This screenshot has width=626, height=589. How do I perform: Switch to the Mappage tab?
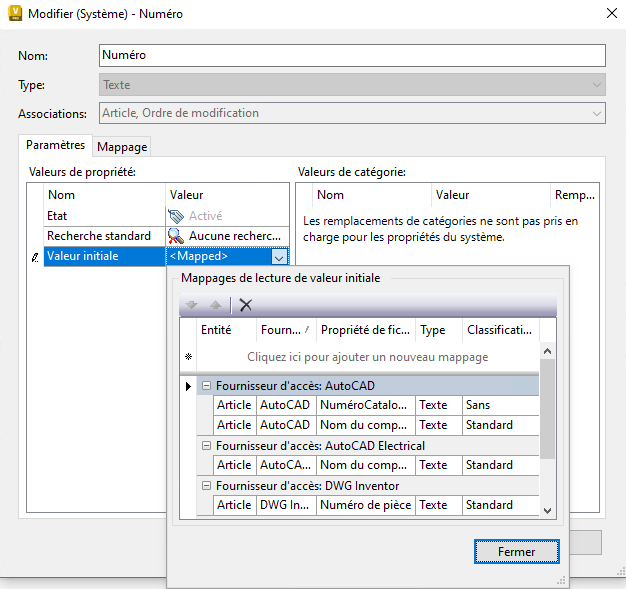click(x=122, y=147)
